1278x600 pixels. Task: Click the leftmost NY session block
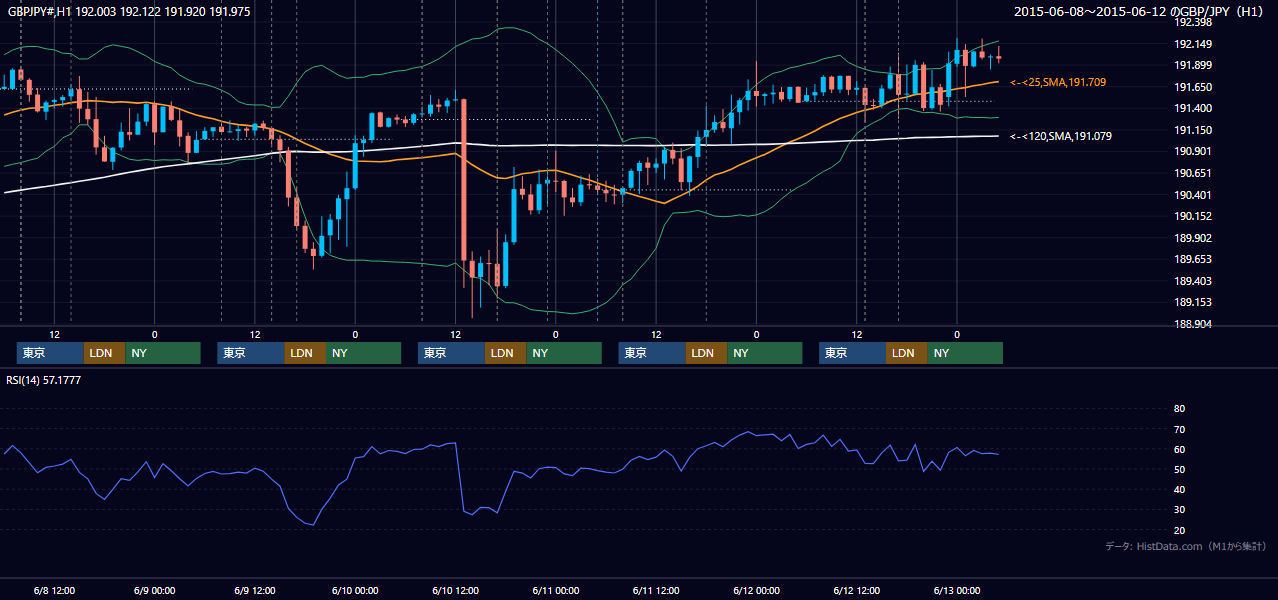coord(163,353)
